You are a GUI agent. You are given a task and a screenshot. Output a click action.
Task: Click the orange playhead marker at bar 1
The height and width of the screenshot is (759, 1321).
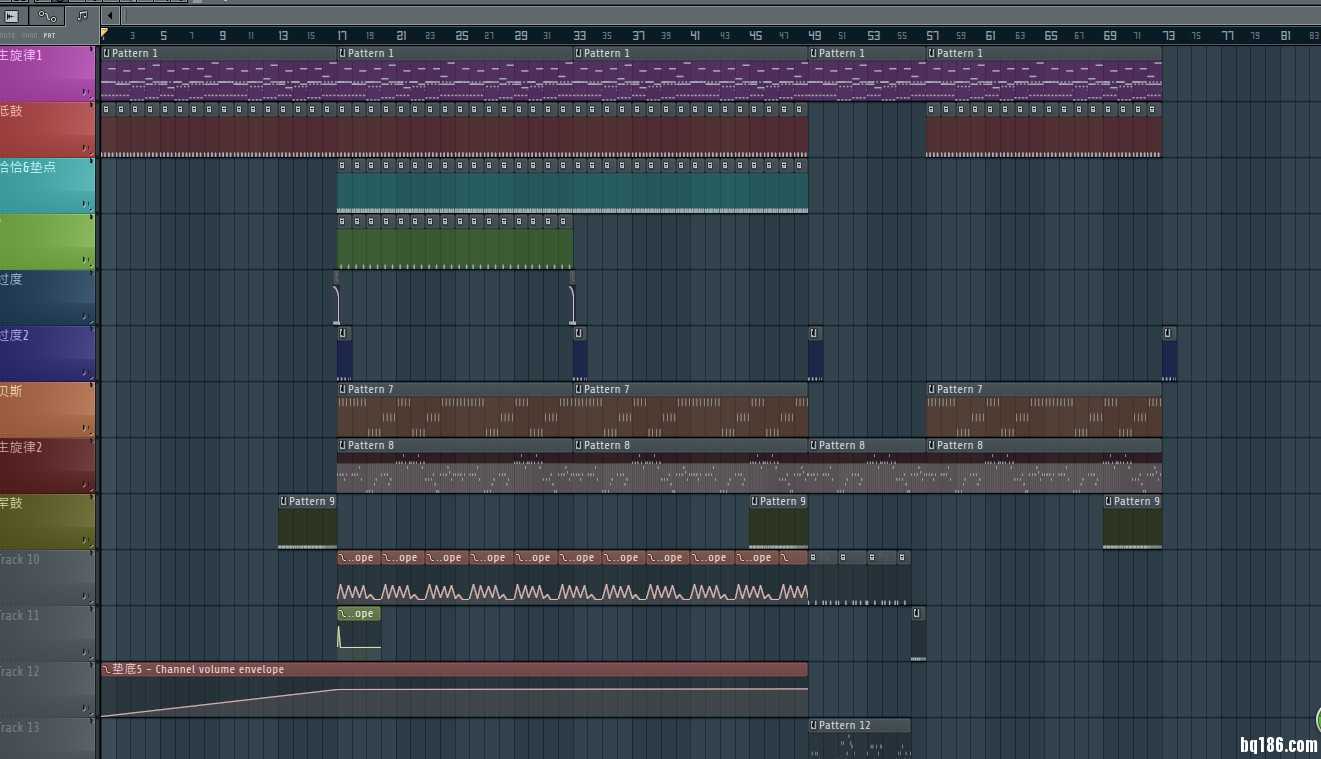(104, 33)
